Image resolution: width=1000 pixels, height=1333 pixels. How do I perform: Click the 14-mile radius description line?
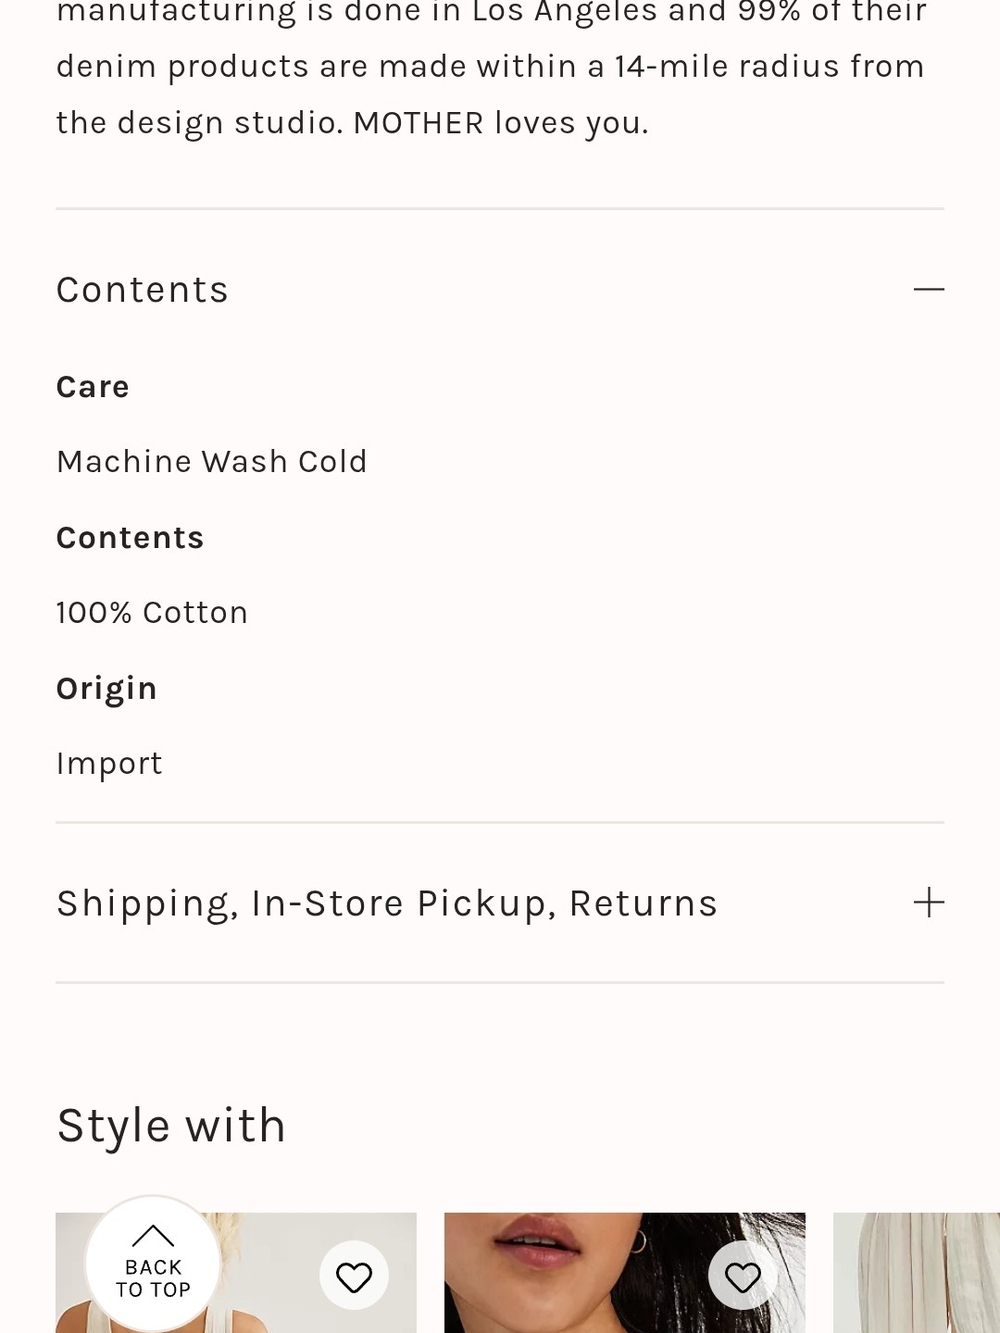(490, 67)
